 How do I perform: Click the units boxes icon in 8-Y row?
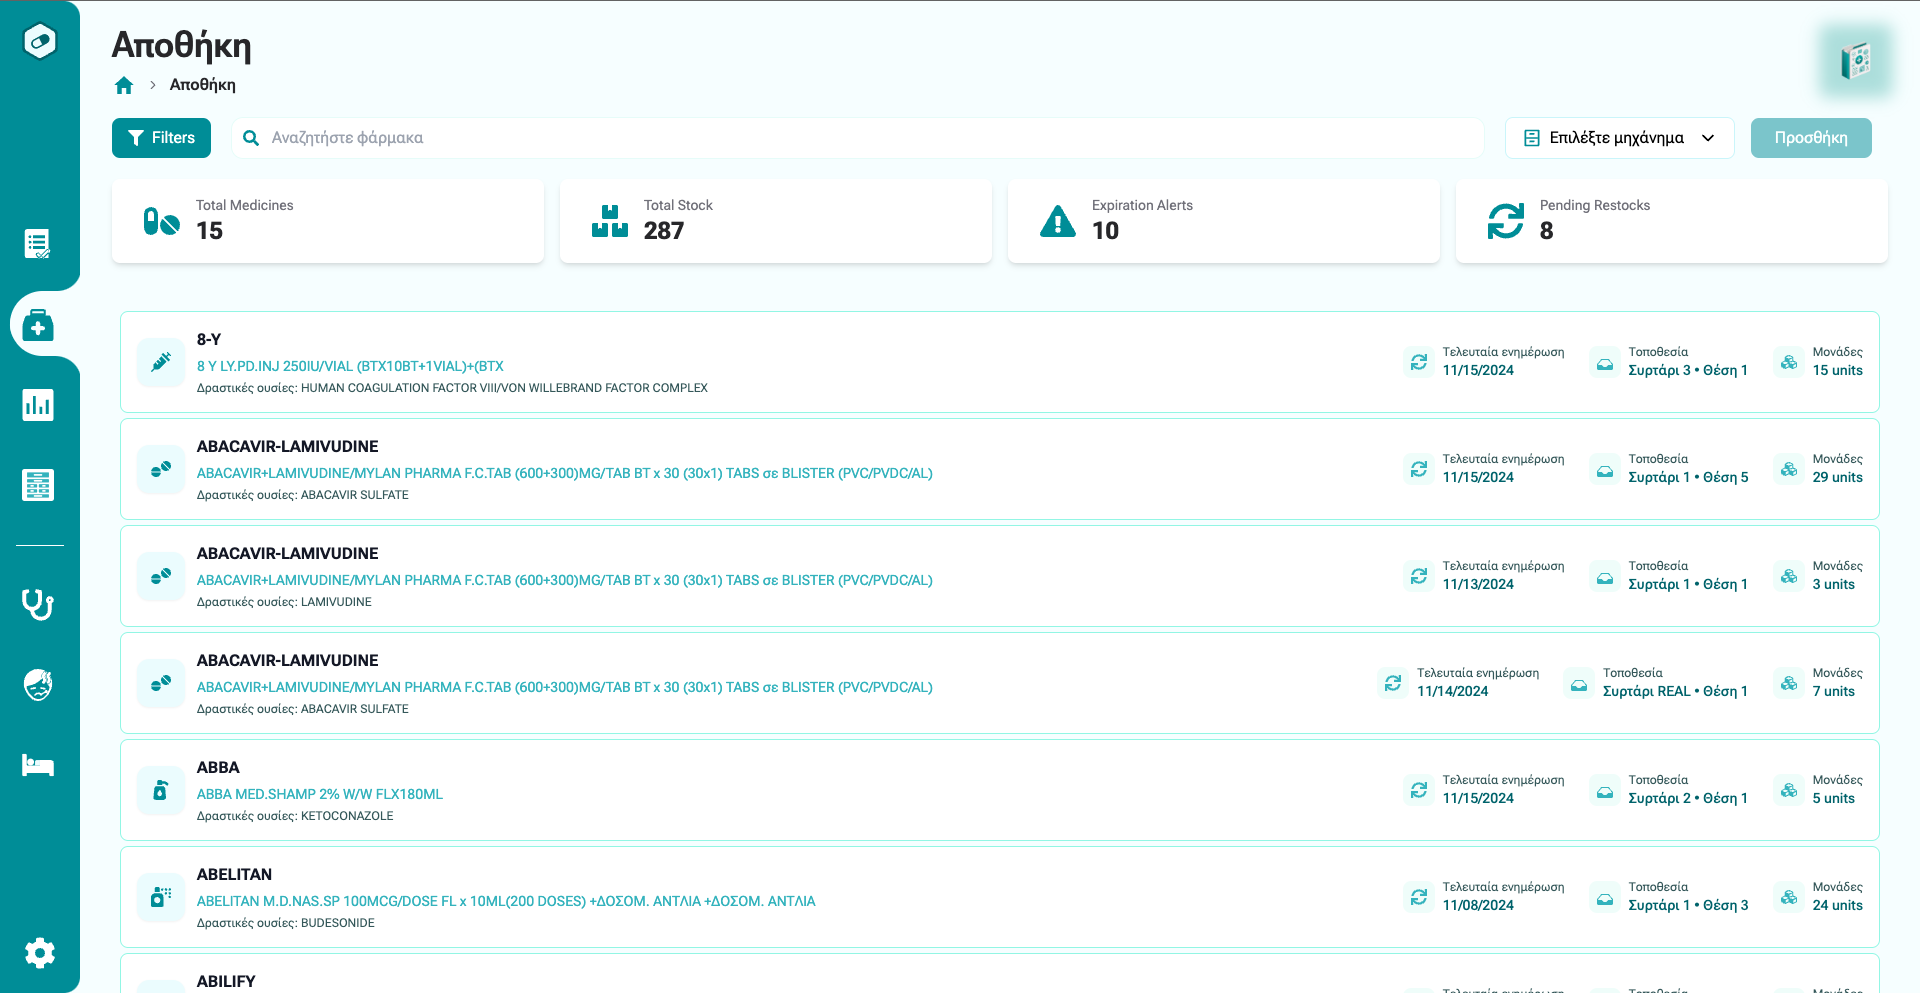pos(1789,362)
